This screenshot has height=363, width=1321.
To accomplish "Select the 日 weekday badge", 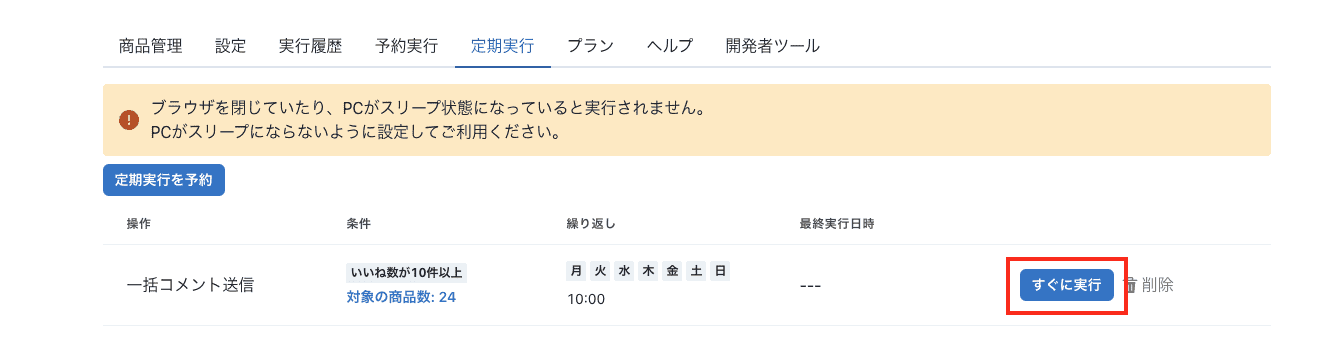I will (x=720, y=271).
